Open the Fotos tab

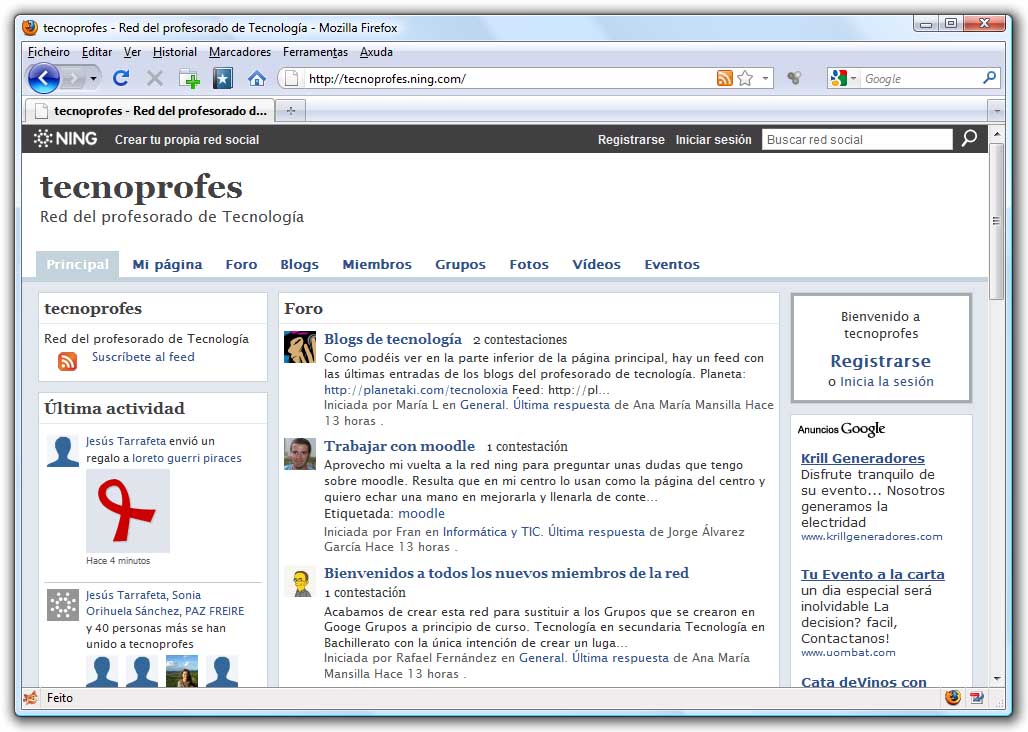coord(529,264)
